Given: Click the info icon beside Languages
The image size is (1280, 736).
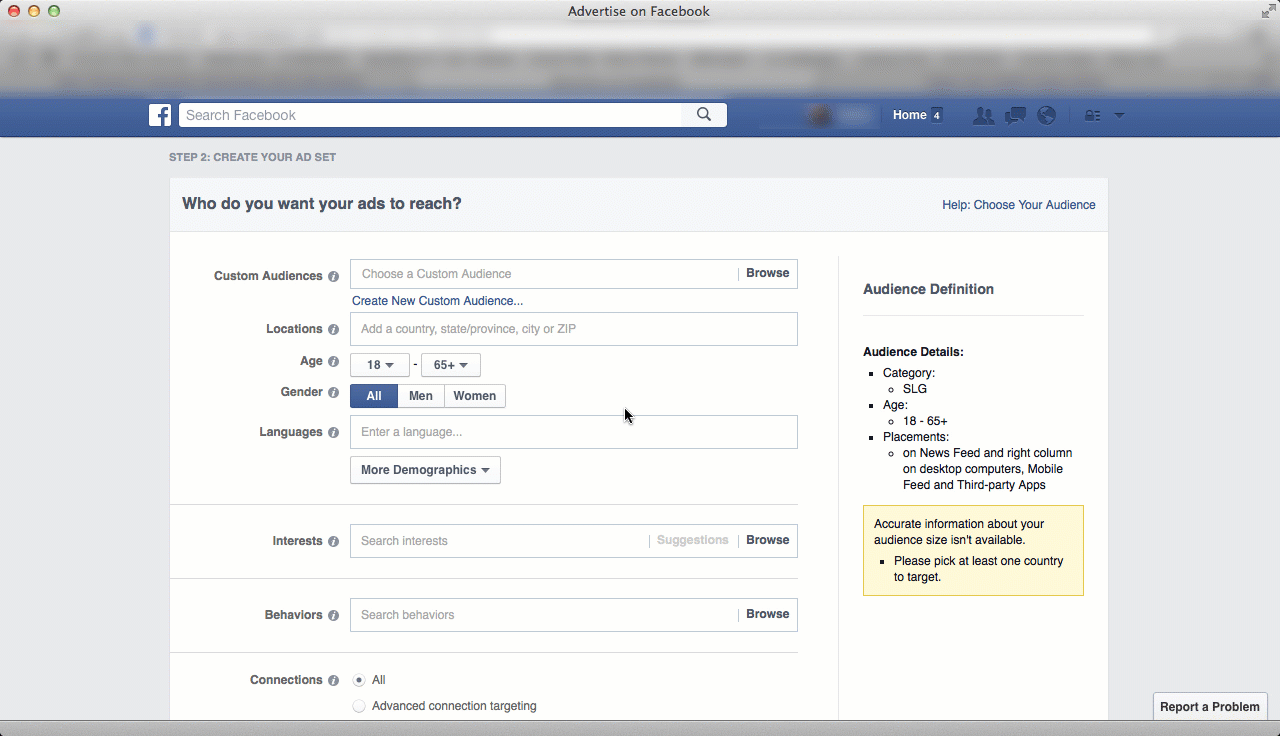Looking at the screenshot, I should (x=333, y=433).
